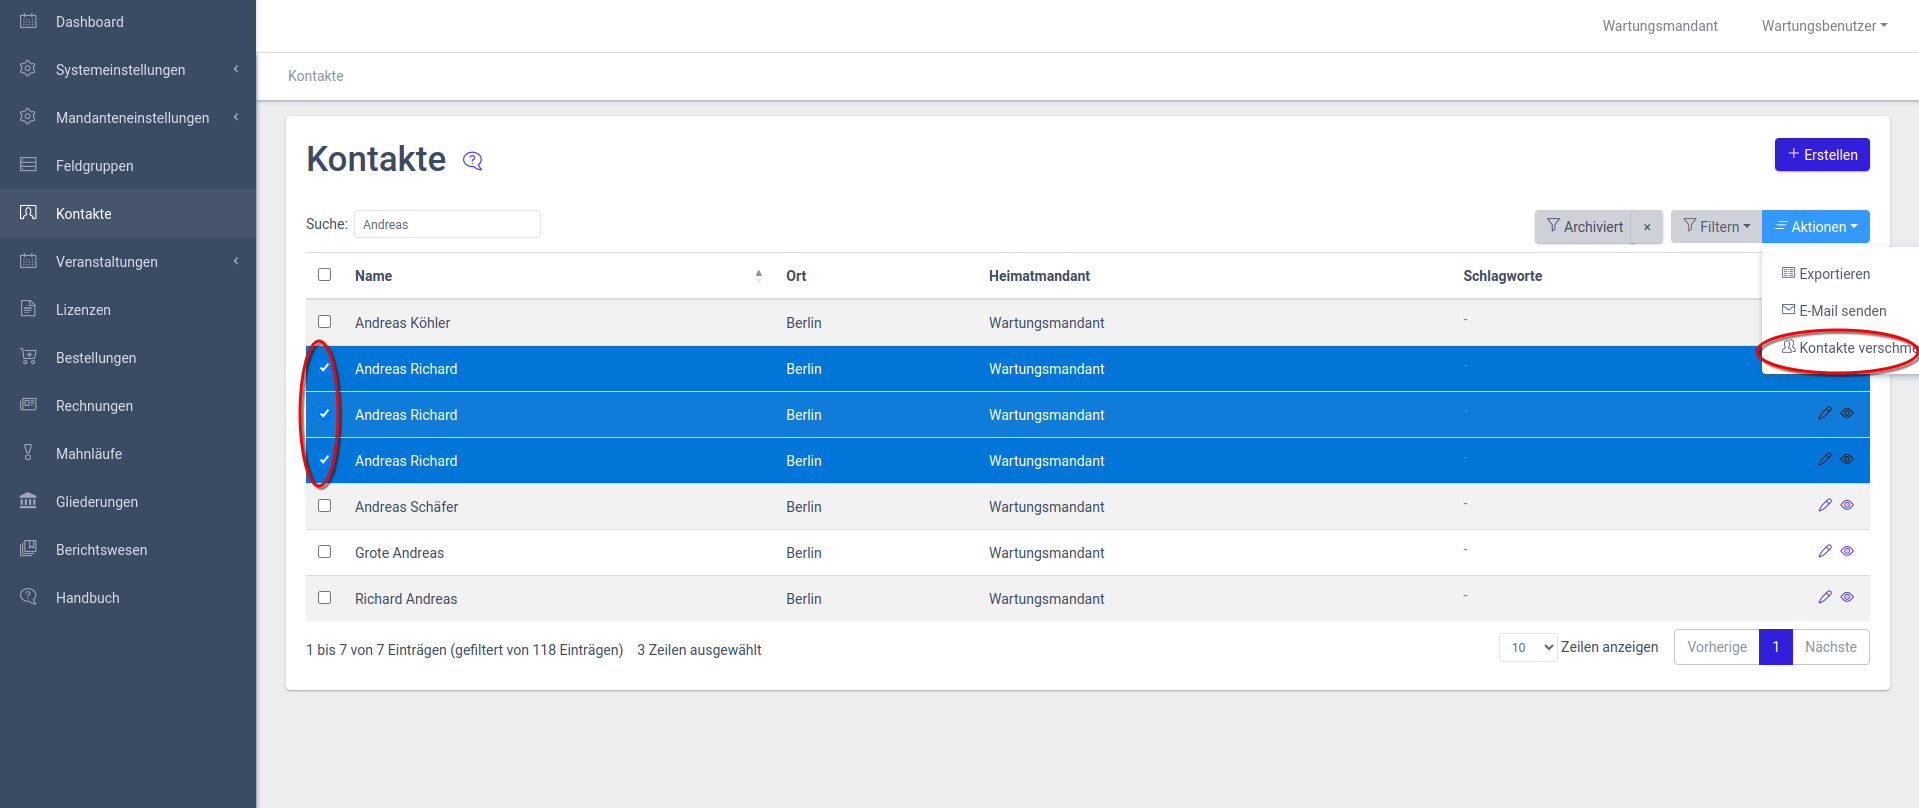Click the pencil edit icon for Richard Andreas
Image resolution: width=1919 pixels, height=808 pixels.
coord(1825,597)
